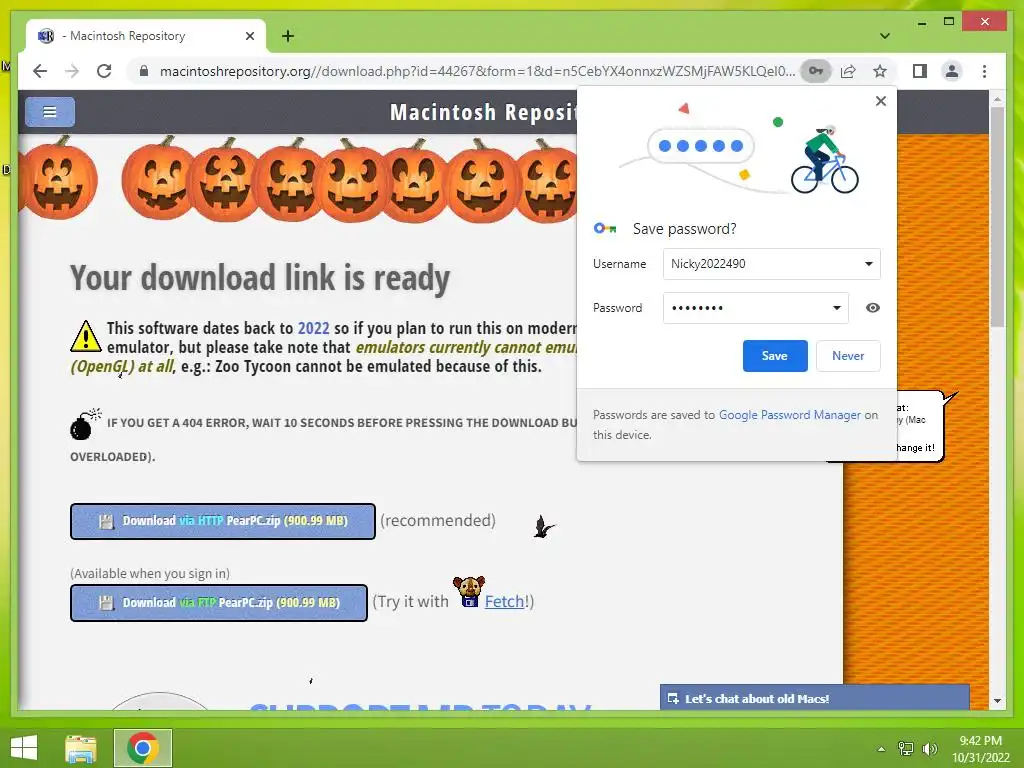
Task: Go back to the previous page
Action: [40, 71]
